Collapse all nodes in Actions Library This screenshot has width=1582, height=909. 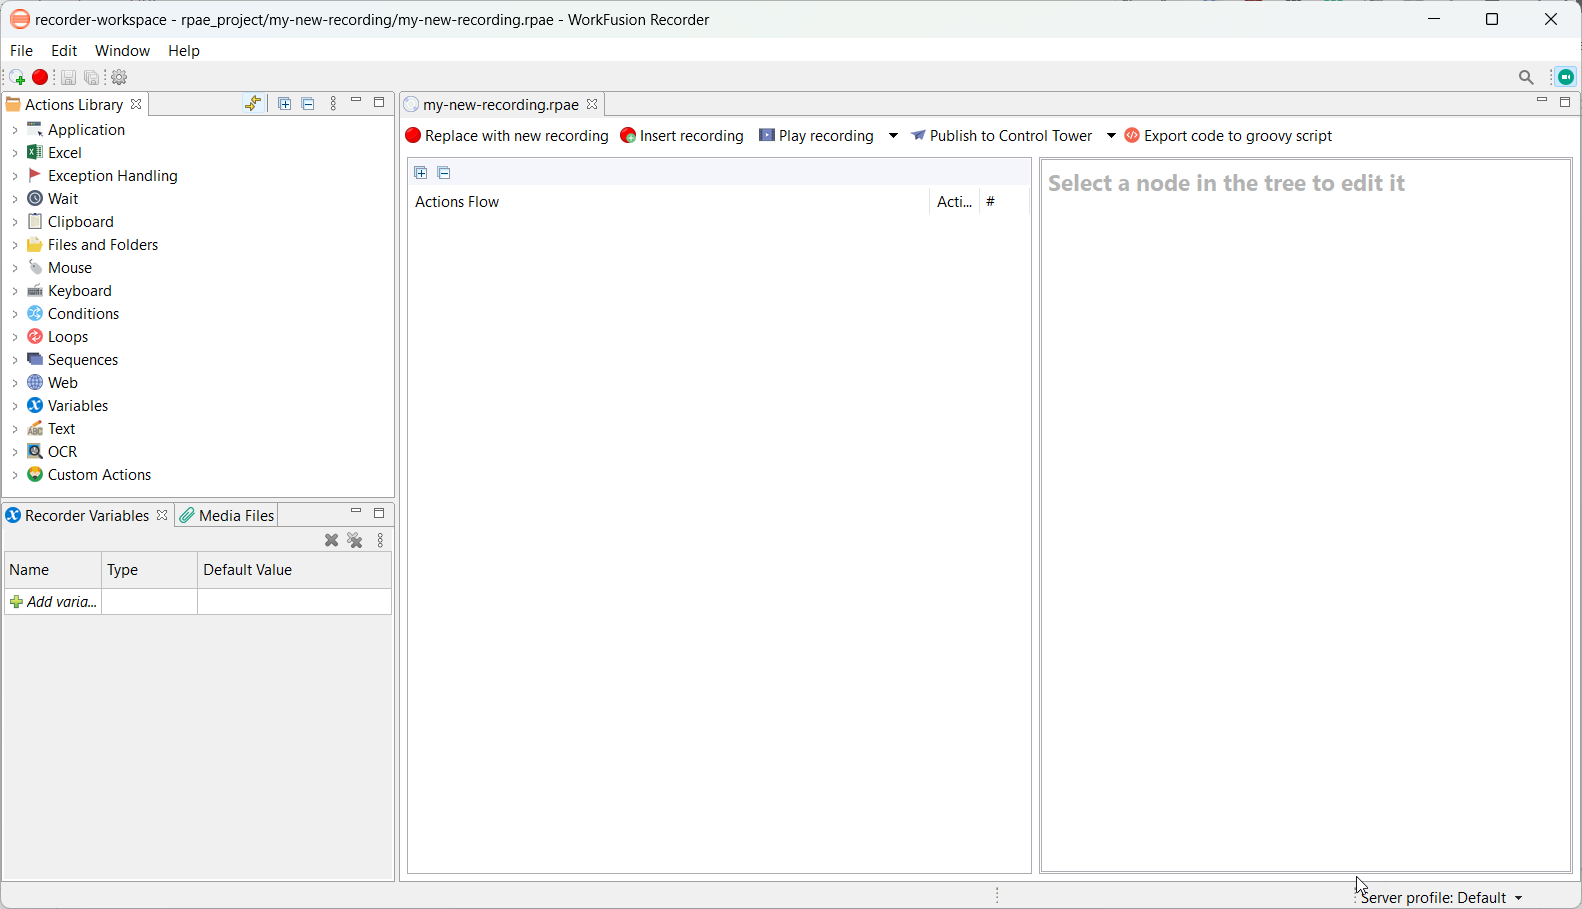coord(308,103)
